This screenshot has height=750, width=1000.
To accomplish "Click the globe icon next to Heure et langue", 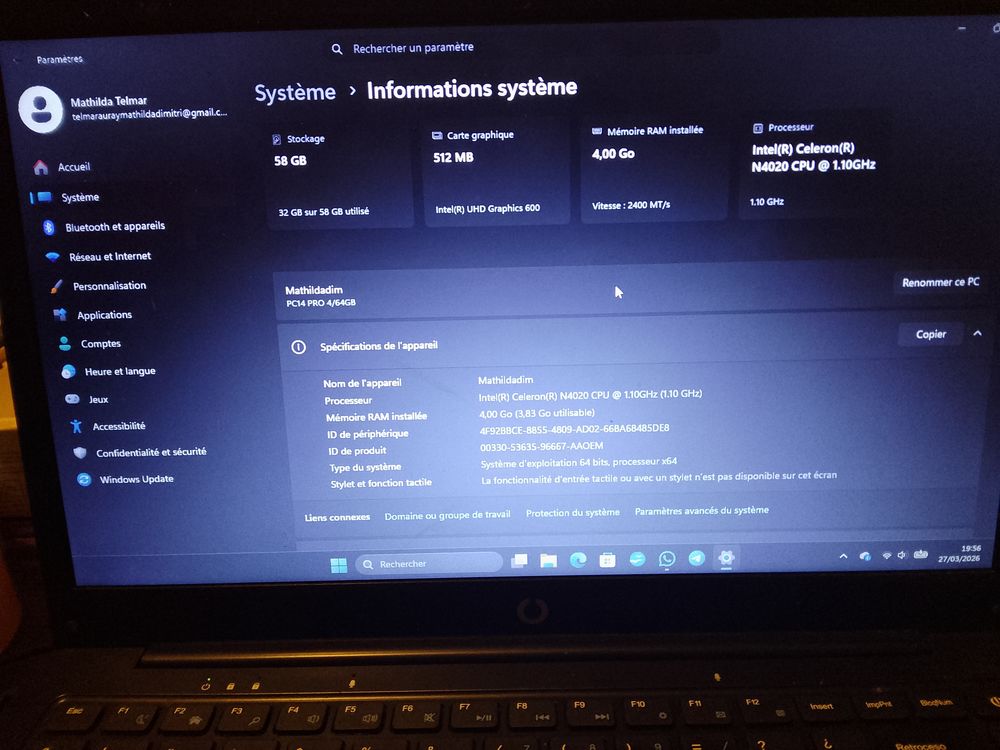I will 68,372.
